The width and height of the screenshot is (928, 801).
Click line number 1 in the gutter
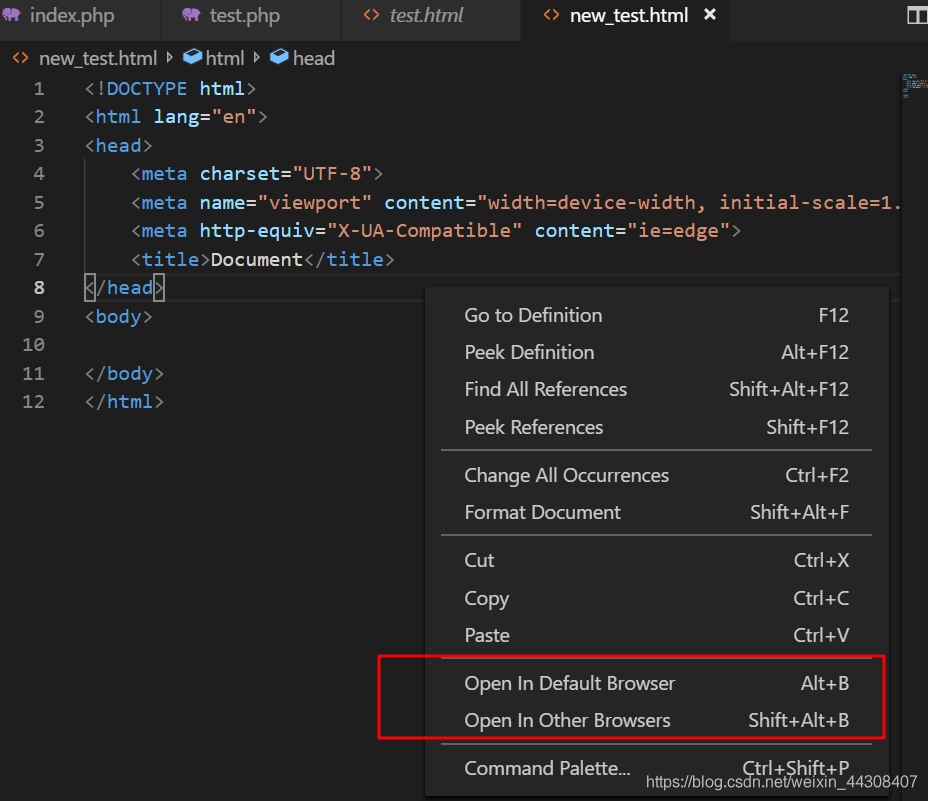(x=39, y=89)
